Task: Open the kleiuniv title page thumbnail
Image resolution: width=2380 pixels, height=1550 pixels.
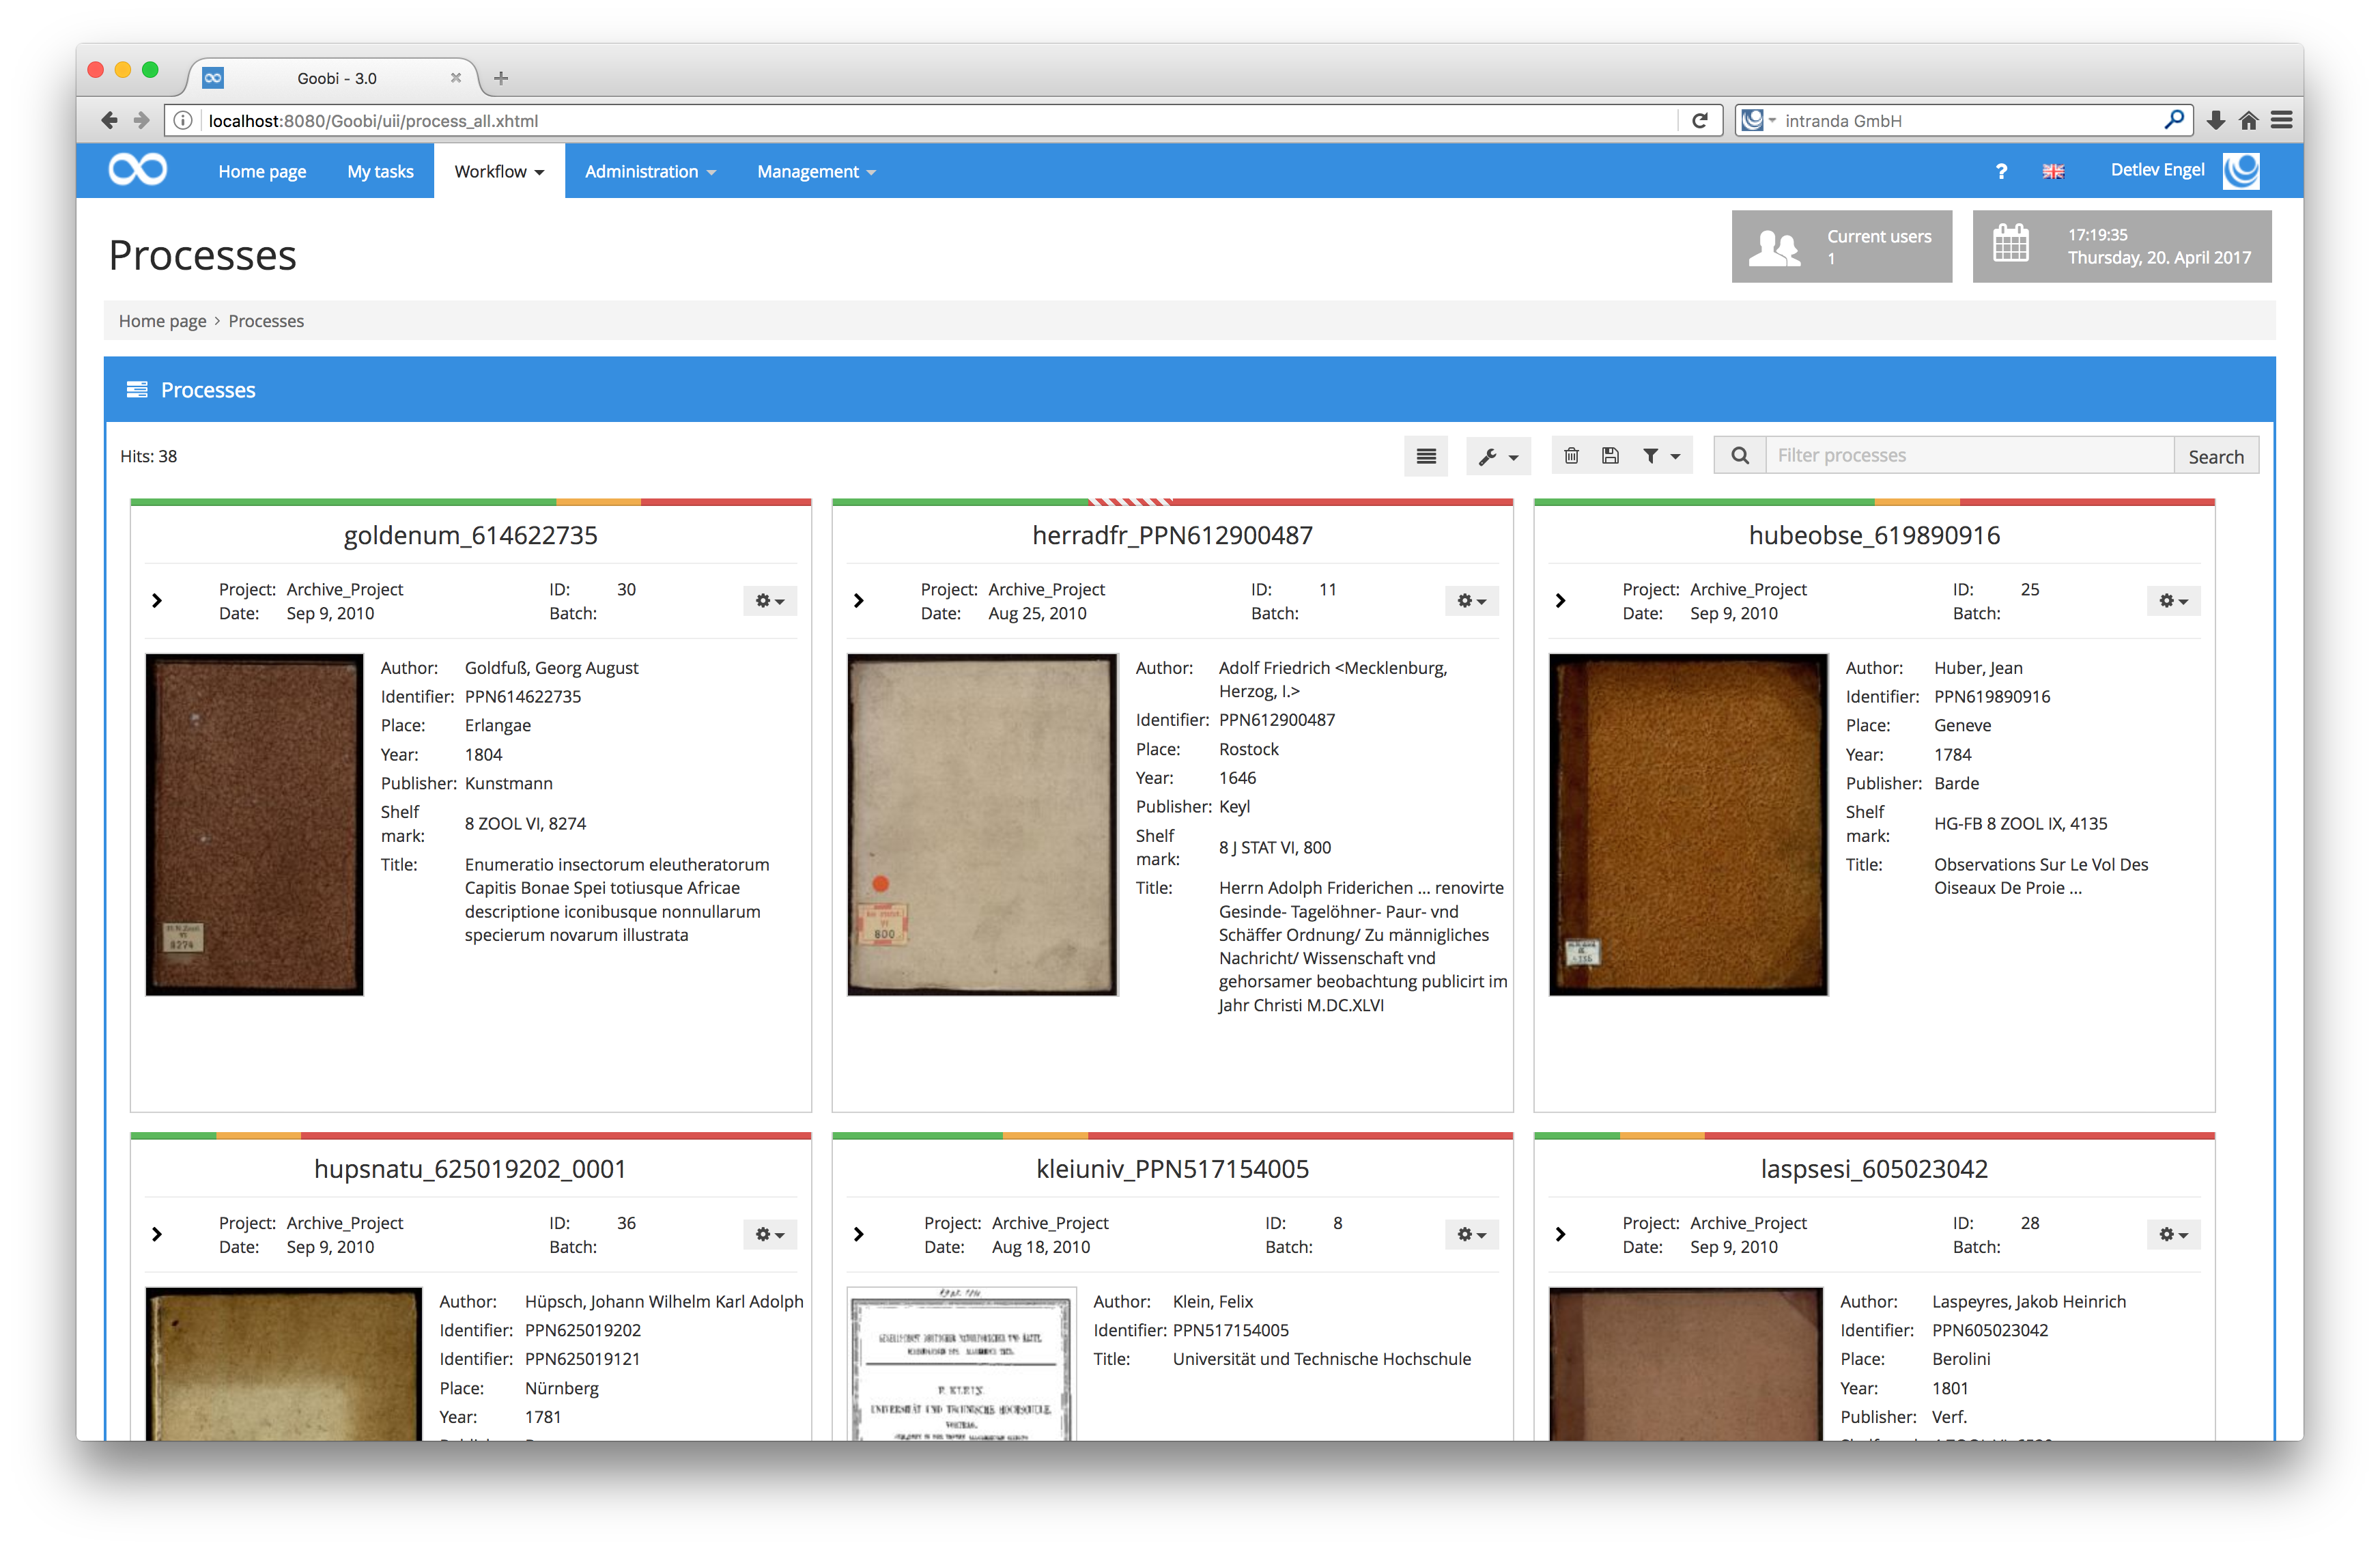Action: coord(962,1364)
